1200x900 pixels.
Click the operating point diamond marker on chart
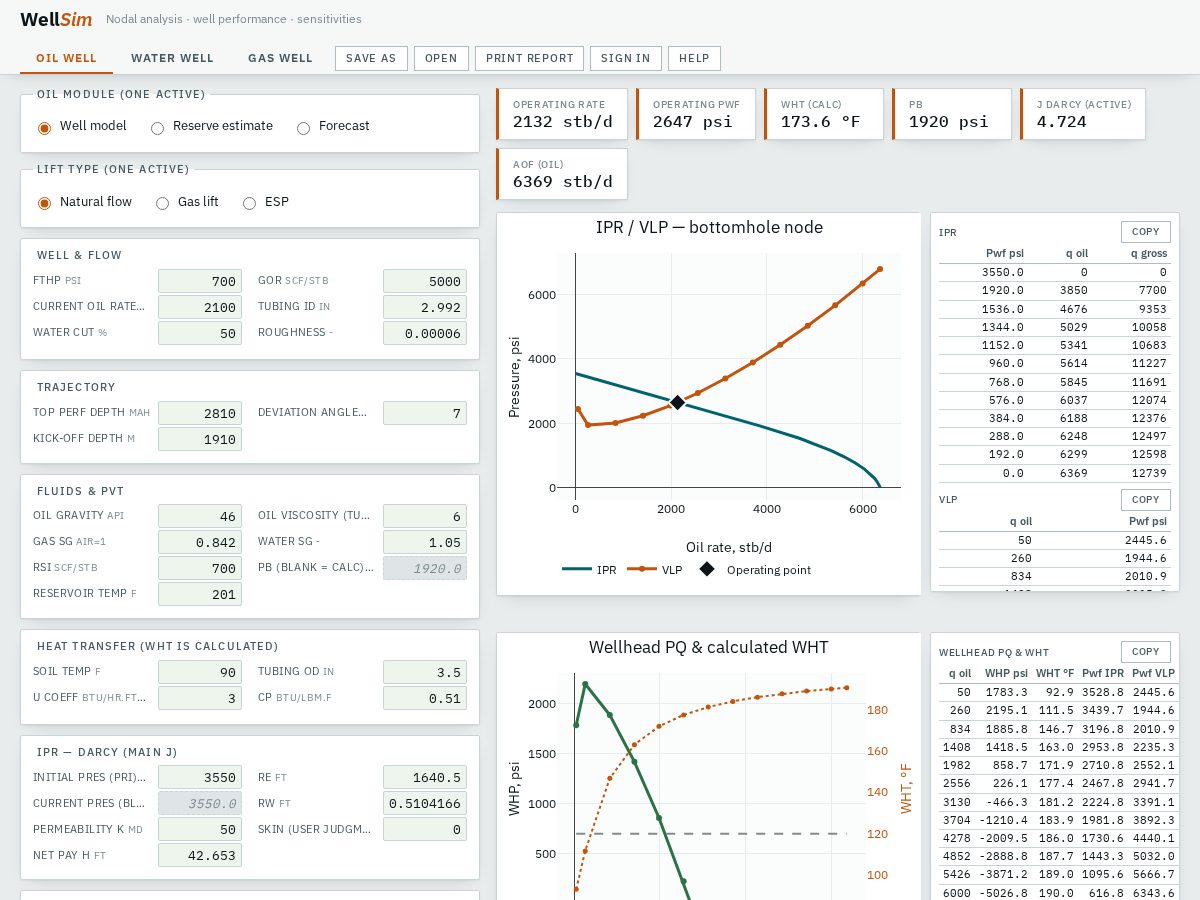(677, 402)
